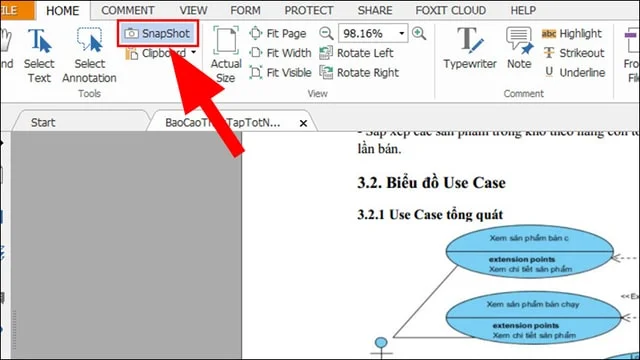
Task: Open the FILE menu
Action: 16,10
